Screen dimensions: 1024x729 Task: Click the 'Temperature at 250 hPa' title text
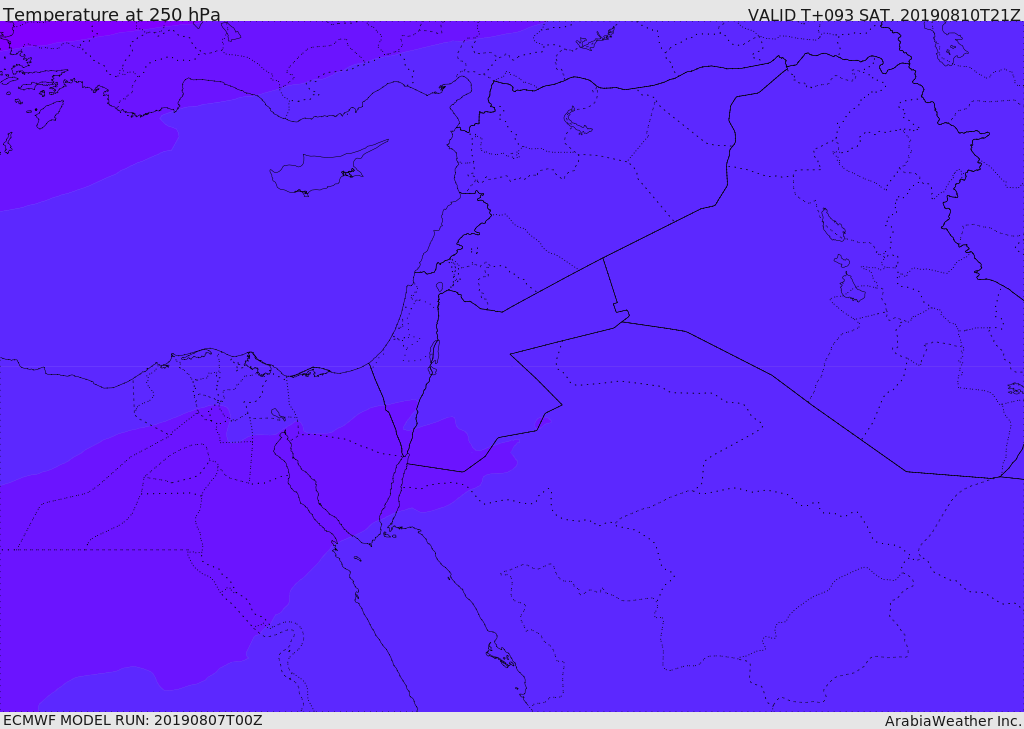point(112,14)
